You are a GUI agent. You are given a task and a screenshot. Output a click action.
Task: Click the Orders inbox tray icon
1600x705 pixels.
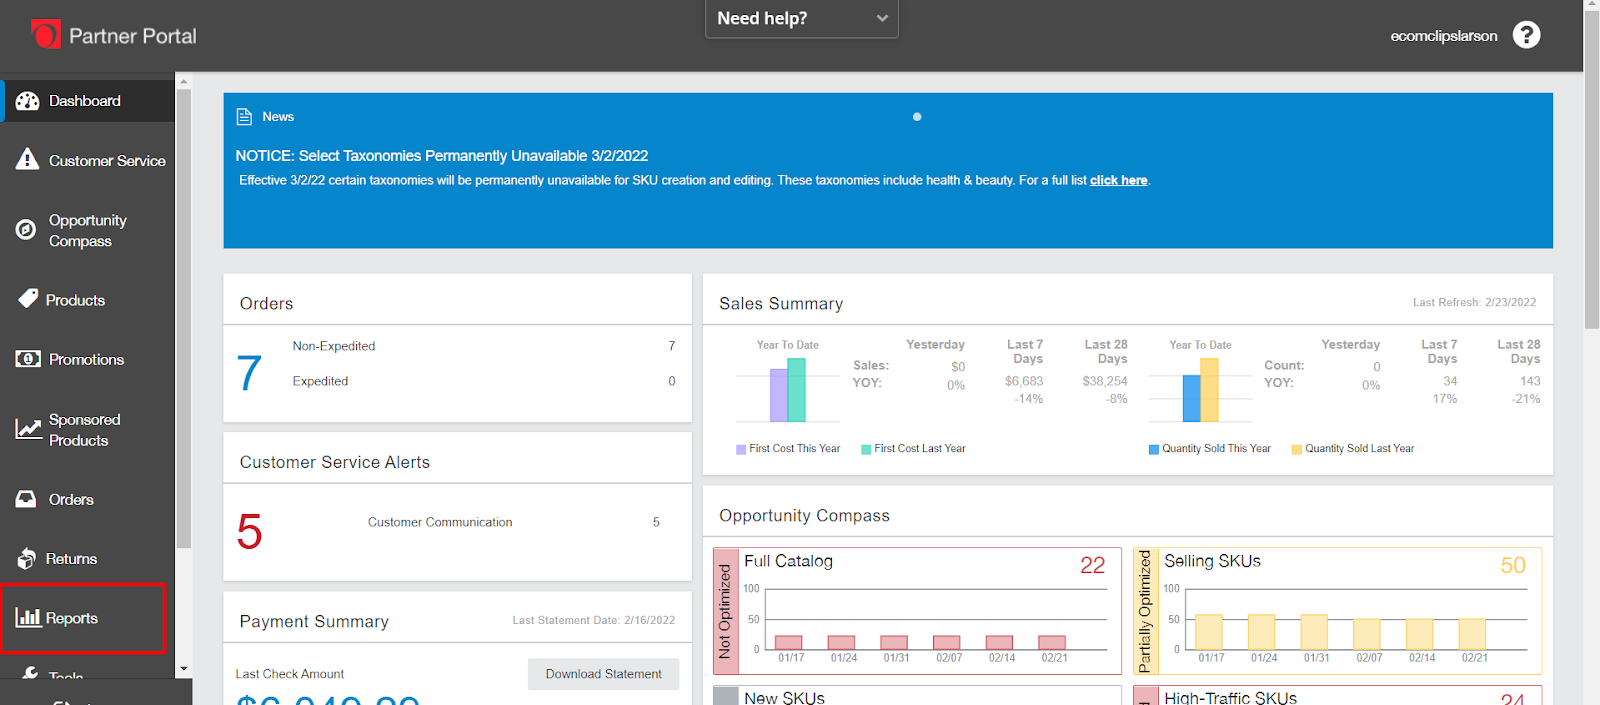[26, 499]
